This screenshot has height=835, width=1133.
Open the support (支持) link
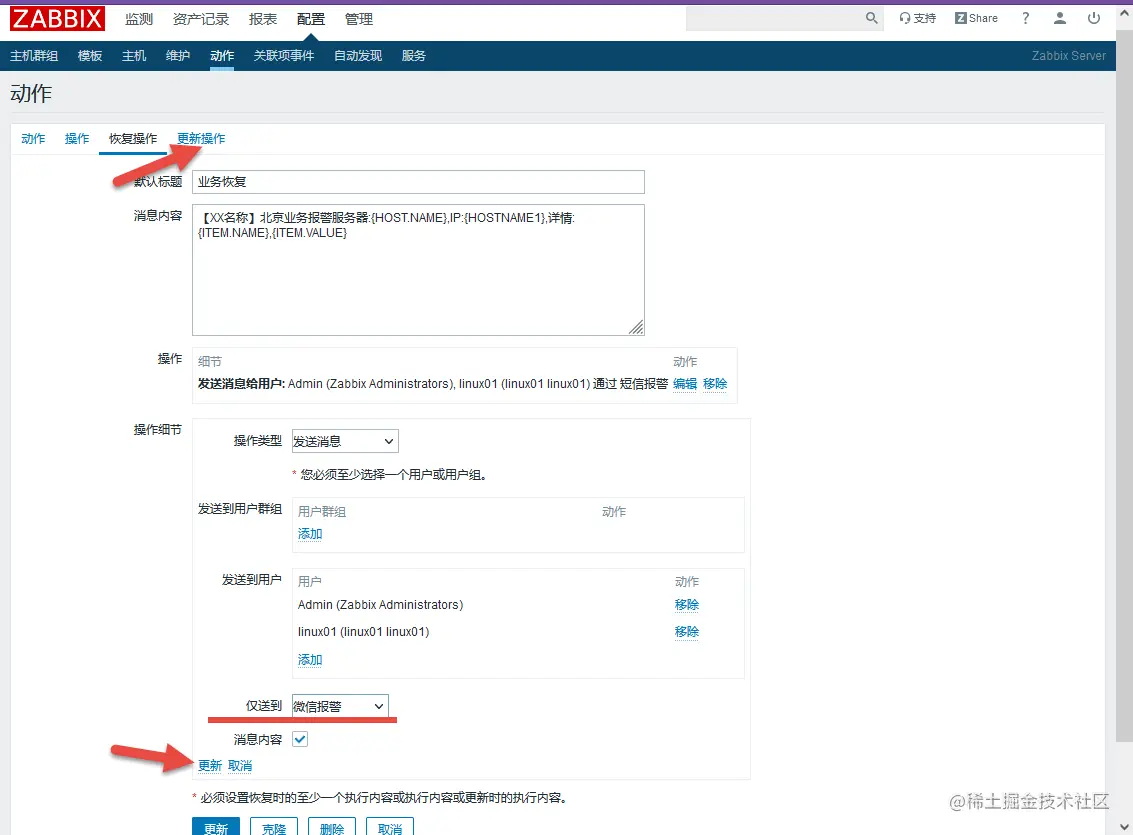coord(917,18)
